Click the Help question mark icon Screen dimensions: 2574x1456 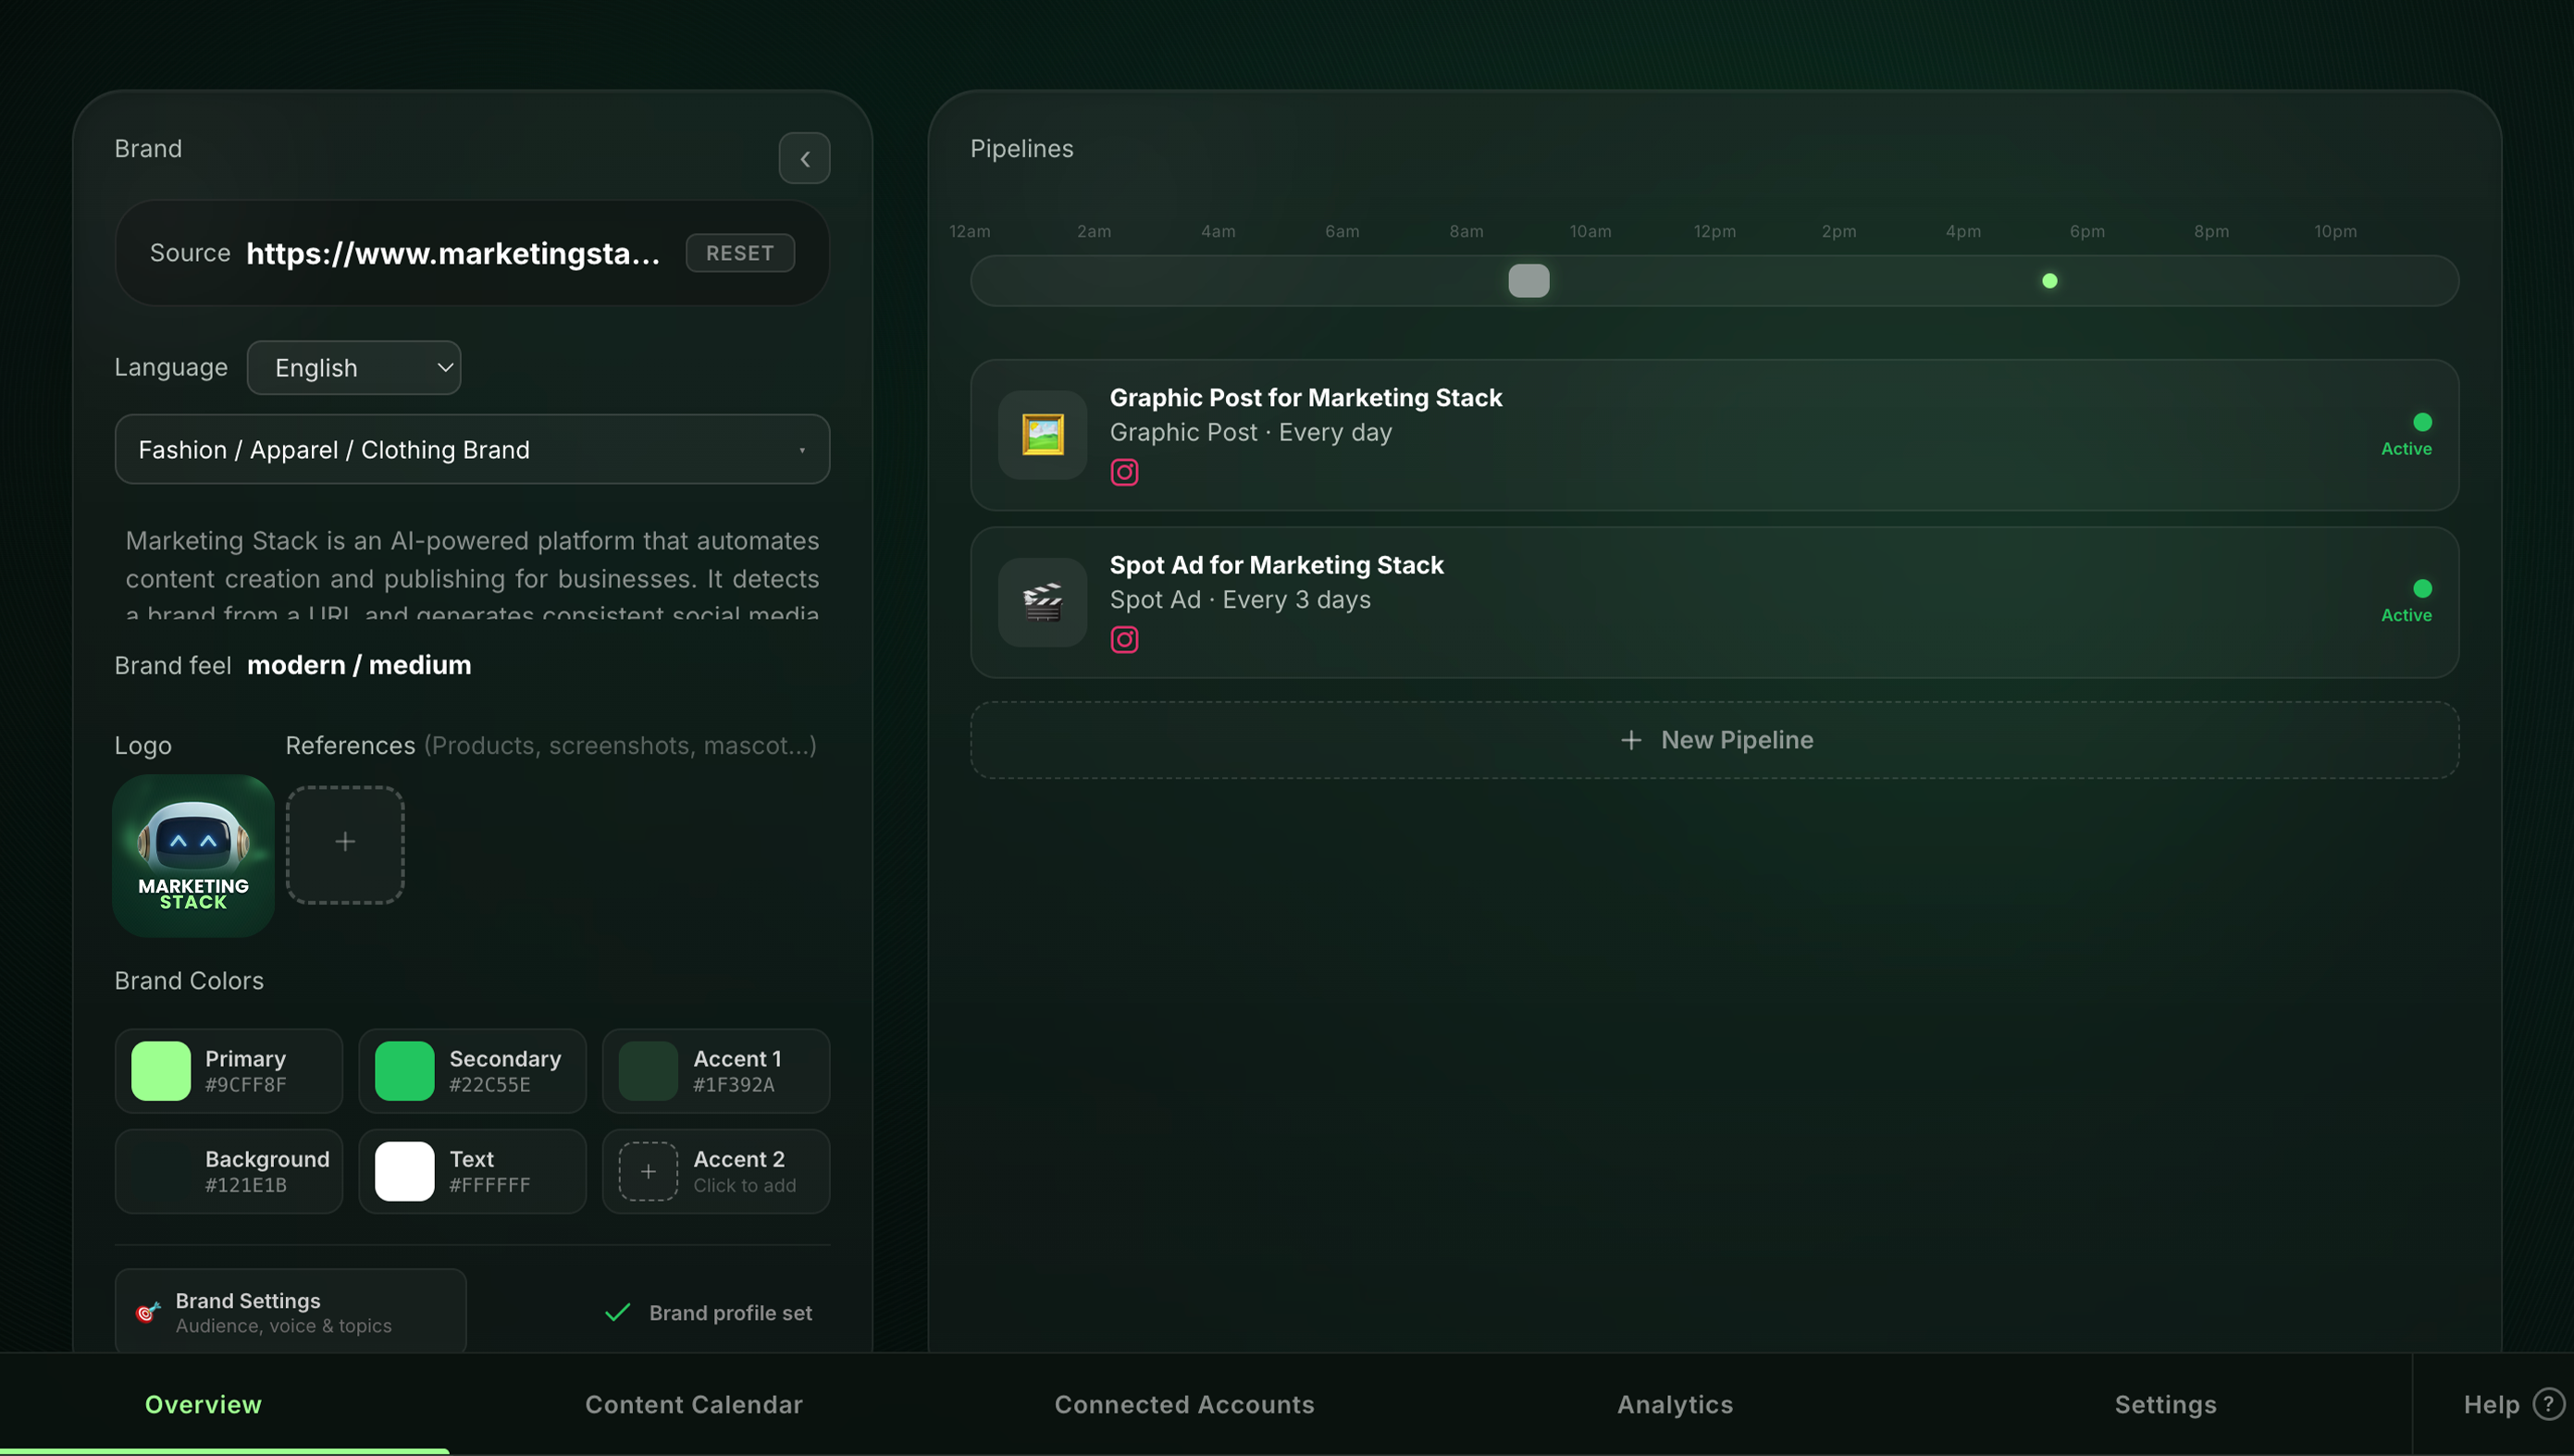2547,1404
